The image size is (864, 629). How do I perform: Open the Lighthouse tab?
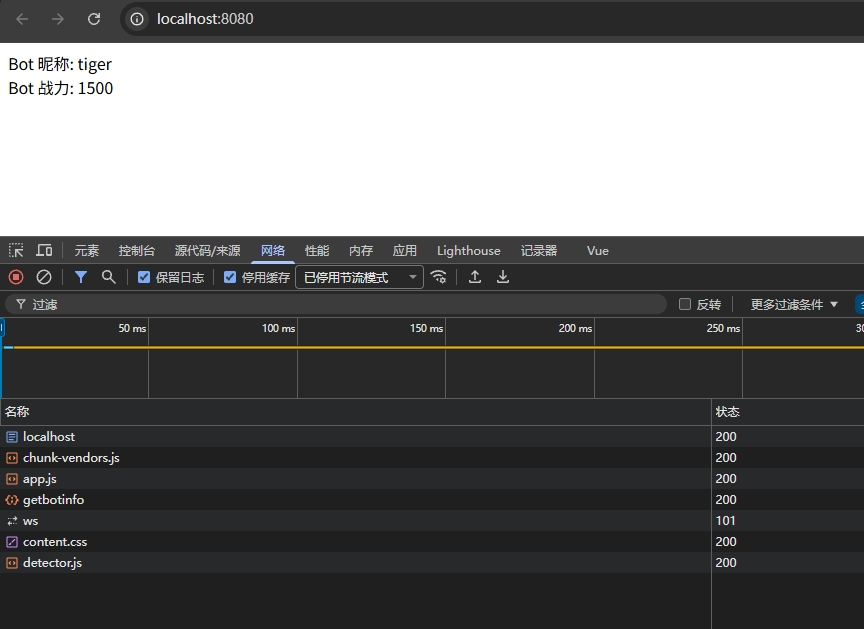[x=468, y=251]
